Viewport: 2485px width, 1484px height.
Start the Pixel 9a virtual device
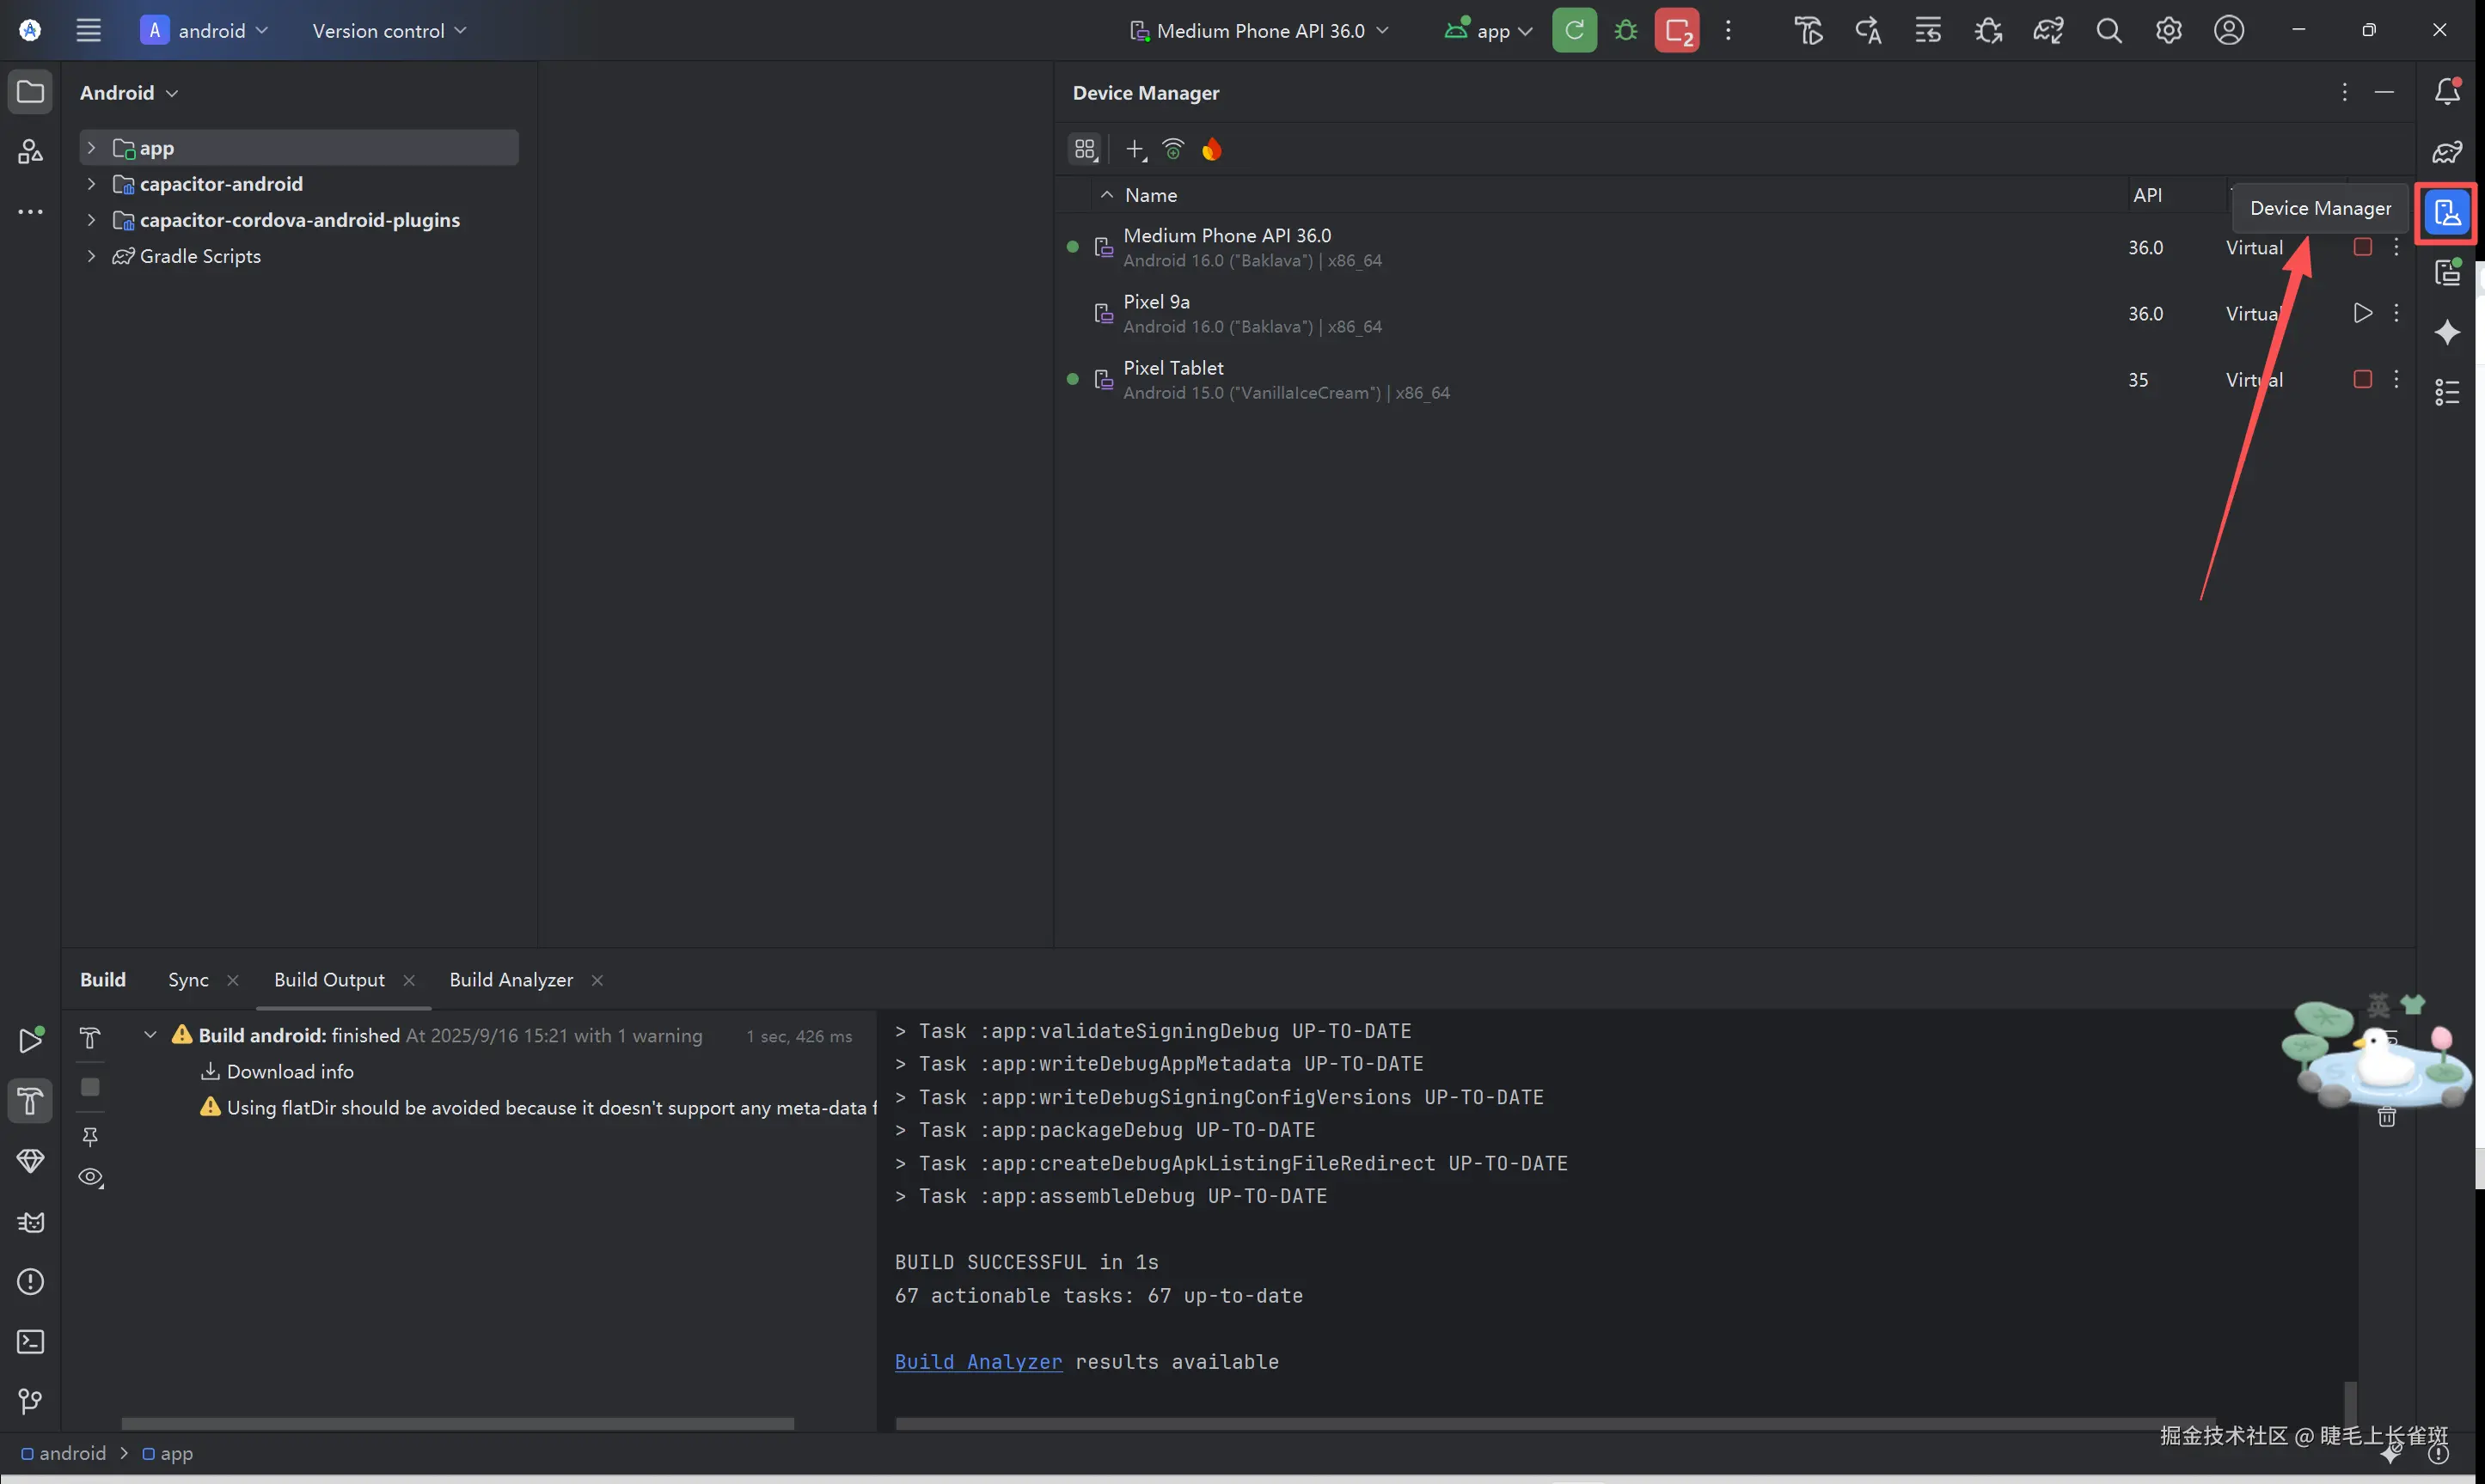pos(2362,313)
